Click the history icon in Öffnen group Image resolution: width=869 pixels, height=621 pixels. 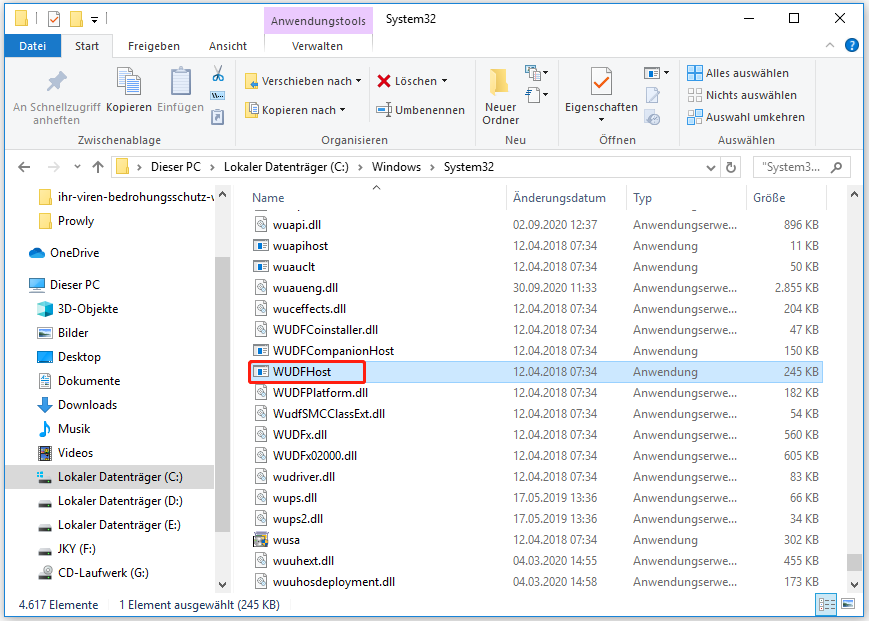coord(653,117)
